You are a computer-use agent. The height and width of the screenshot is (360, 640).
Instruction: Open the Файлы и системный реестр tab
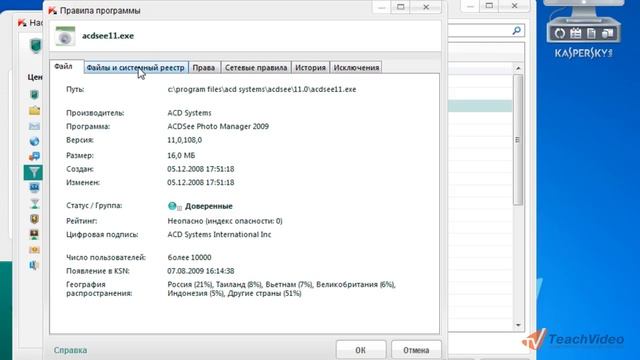pos(136,68)
